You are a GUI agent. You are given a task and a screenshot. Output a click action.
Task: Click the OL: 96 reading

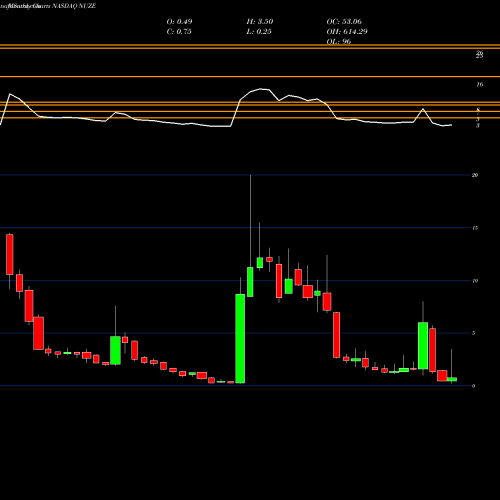coord(339,41)
